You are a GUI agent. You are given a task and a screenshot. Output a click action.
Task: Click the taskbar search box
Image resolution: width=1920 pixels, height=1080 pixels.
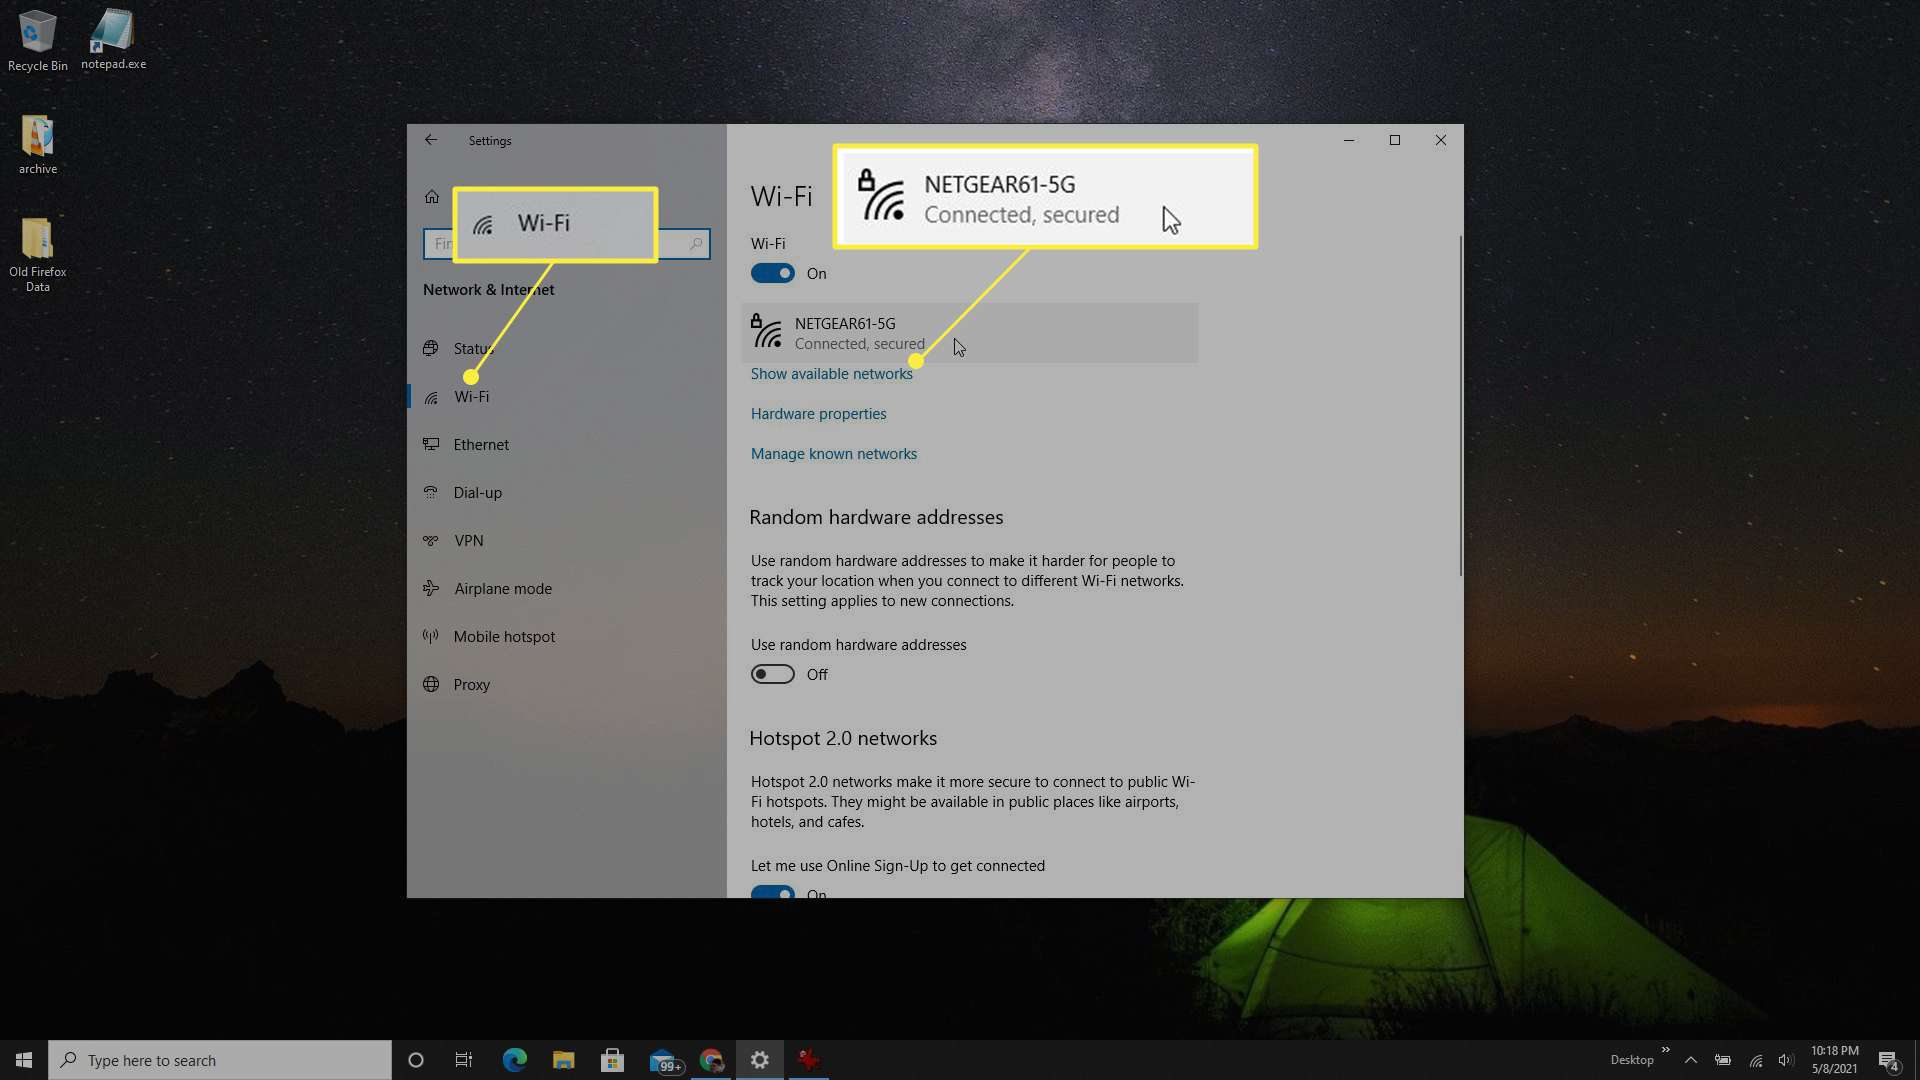click(x=220, y=1060)
